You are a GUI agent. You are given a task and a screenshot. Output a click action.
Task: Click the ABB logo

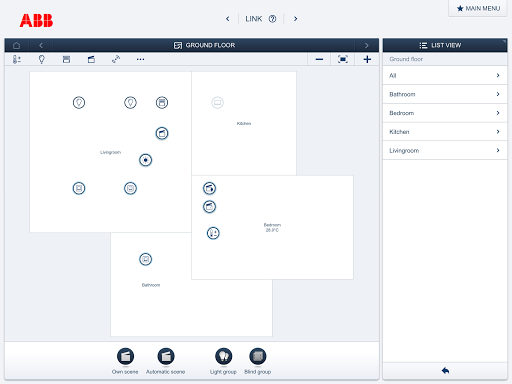click(x=36, y=20)
